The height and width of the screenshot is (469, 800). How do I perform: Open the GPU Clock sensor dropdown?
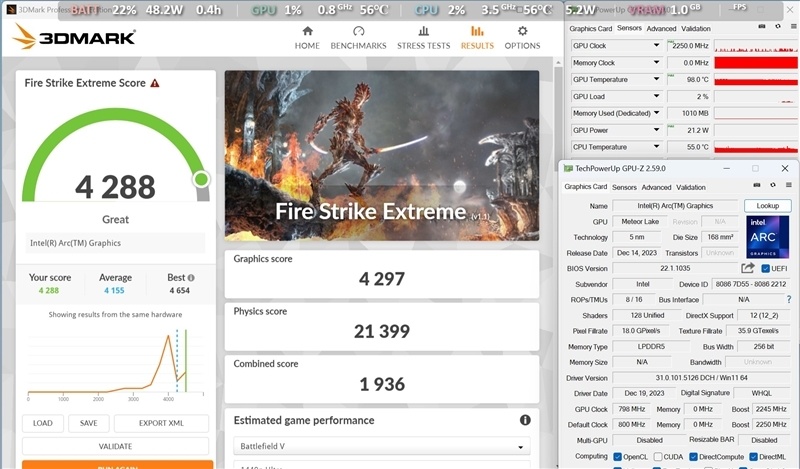[656, 46]
